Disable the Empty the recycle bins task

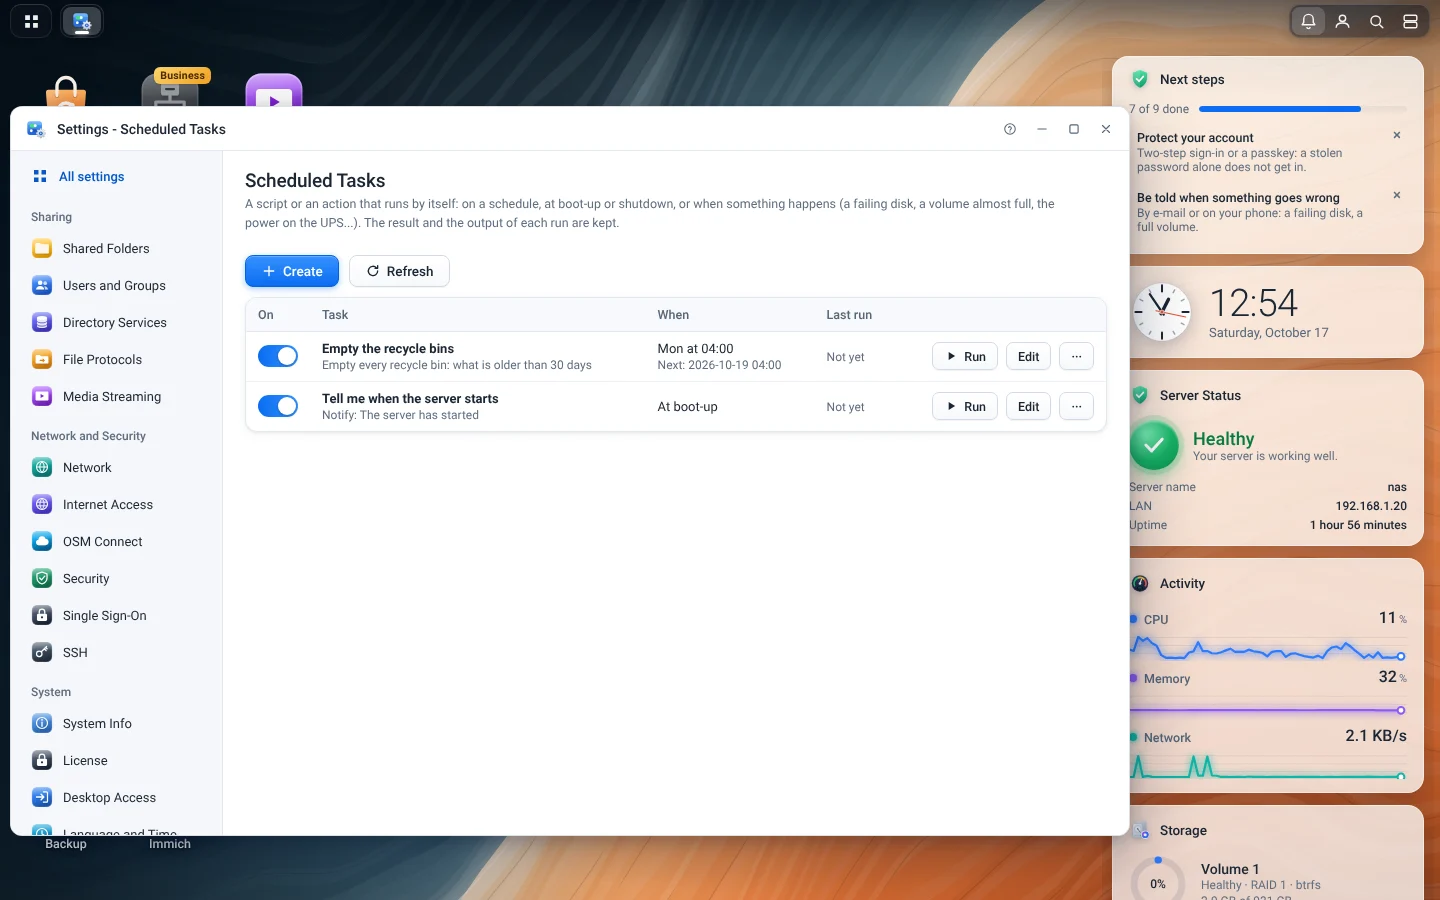point(278,356)
